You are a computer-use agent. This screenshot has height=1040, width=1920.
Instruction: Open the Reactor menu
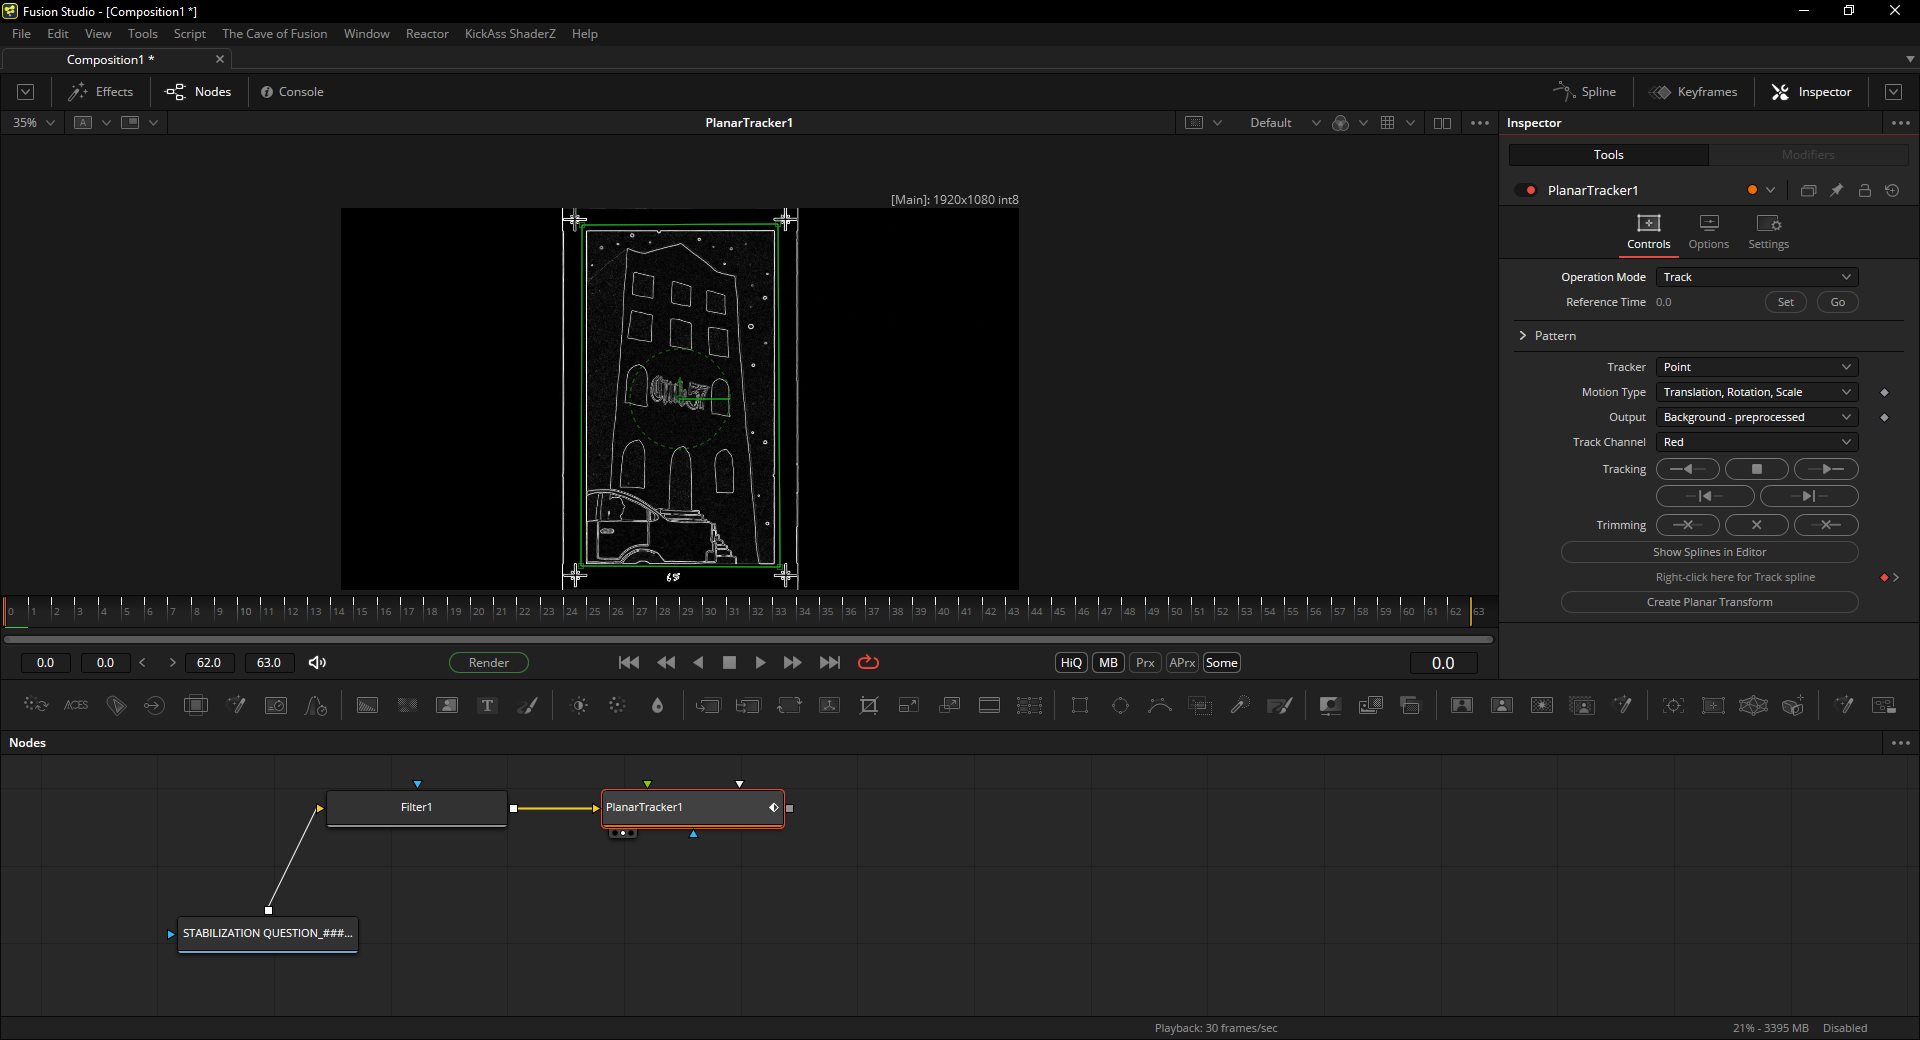click(x=427, y=34)
